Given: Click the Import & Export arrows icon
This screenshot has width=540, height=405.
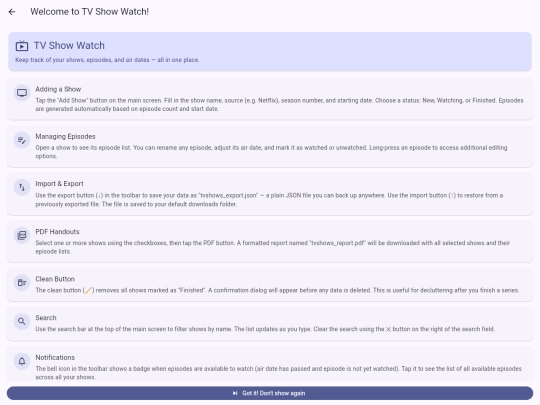Looking at the screenshot, I should pos(22,187).
